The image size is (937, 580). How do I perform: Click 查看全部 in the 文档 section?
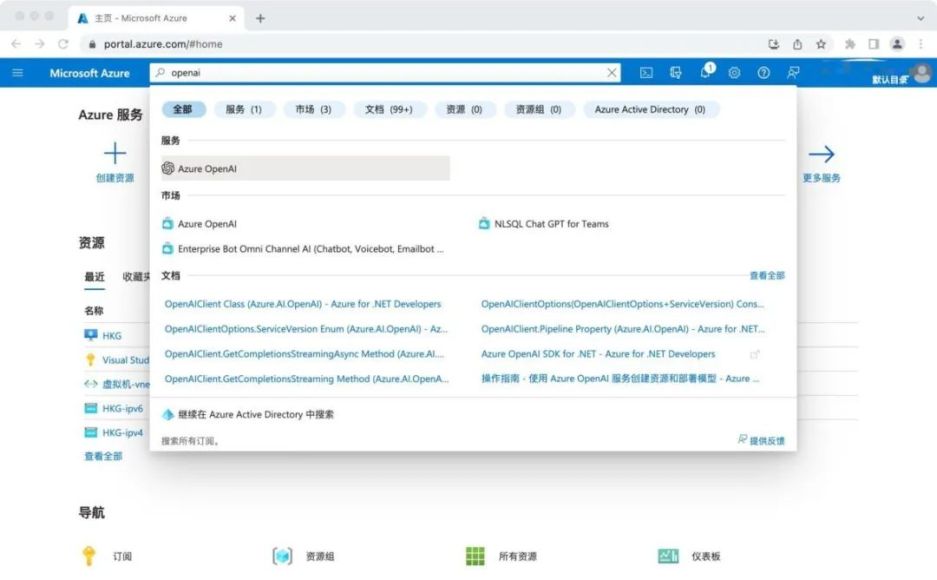click(x=767, y=275)
